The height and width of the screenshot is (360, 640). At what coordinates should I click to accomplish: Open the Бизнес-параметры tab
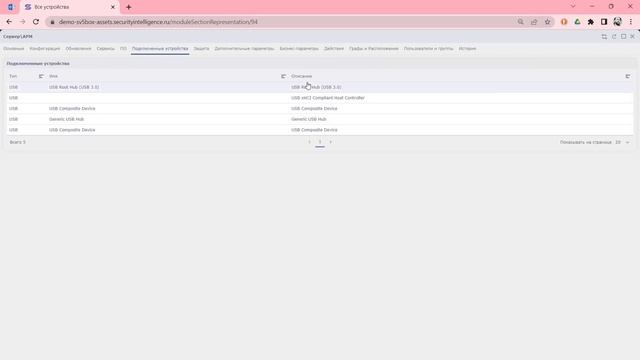tap(299, 49)
